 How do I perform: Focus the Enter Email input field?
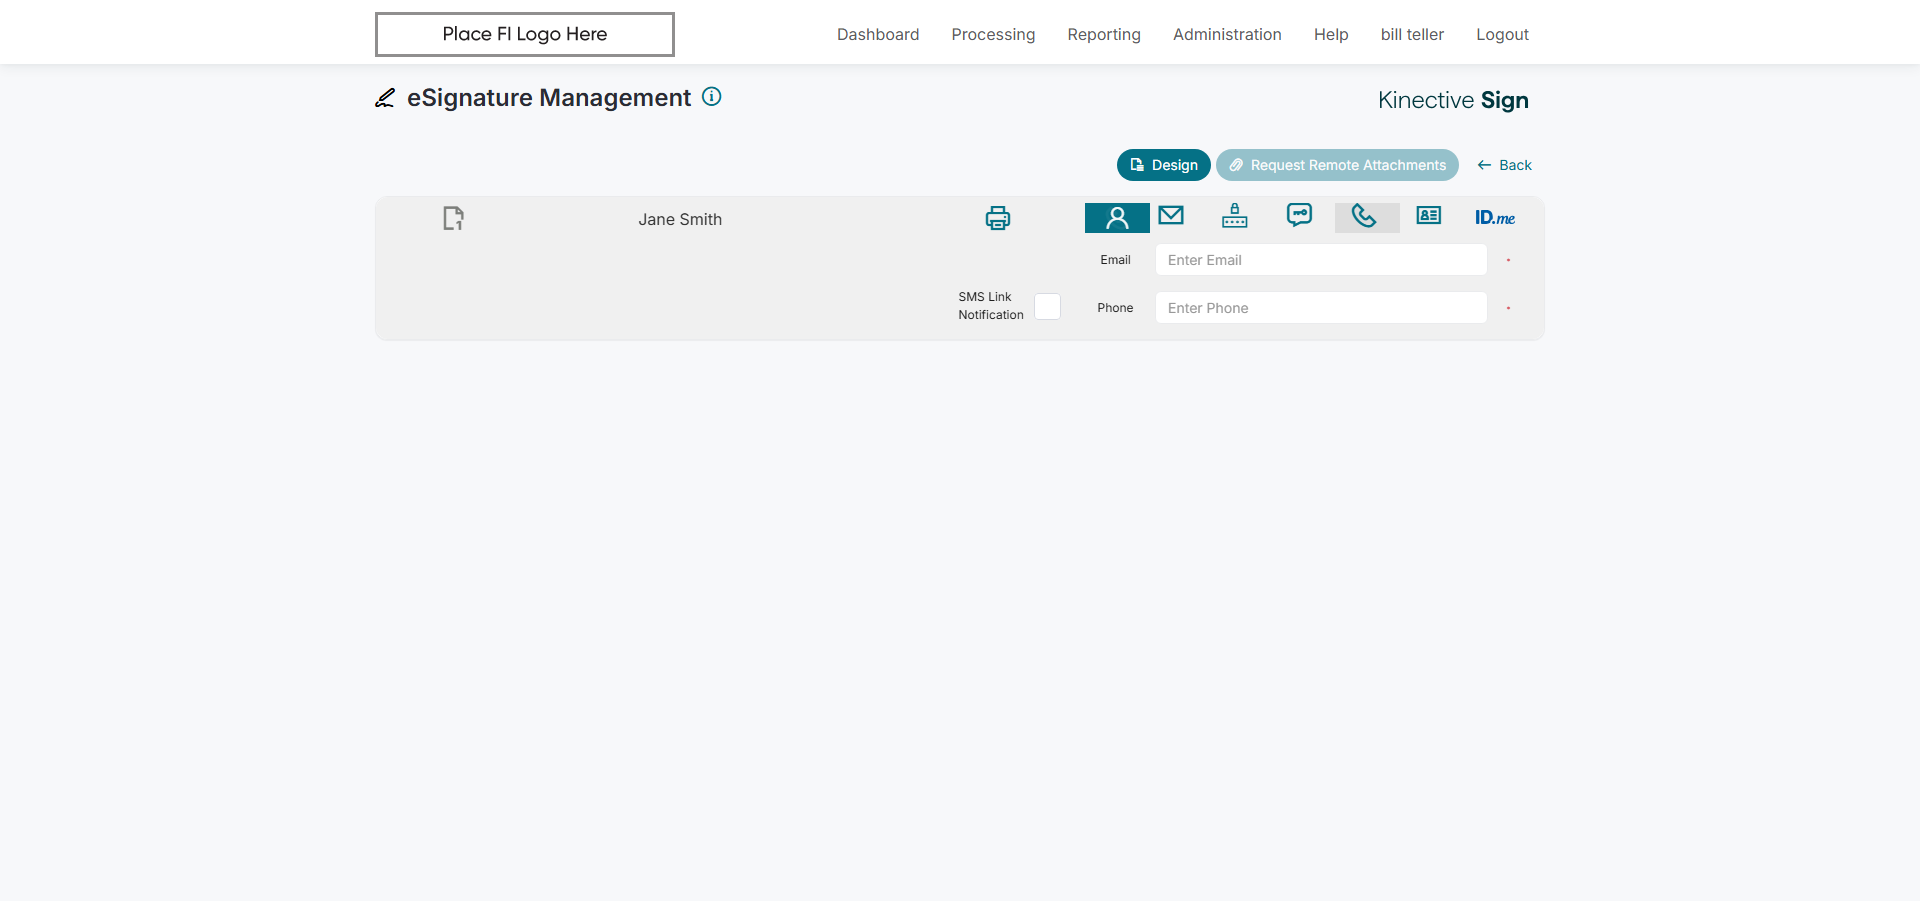click(1321, 260)
